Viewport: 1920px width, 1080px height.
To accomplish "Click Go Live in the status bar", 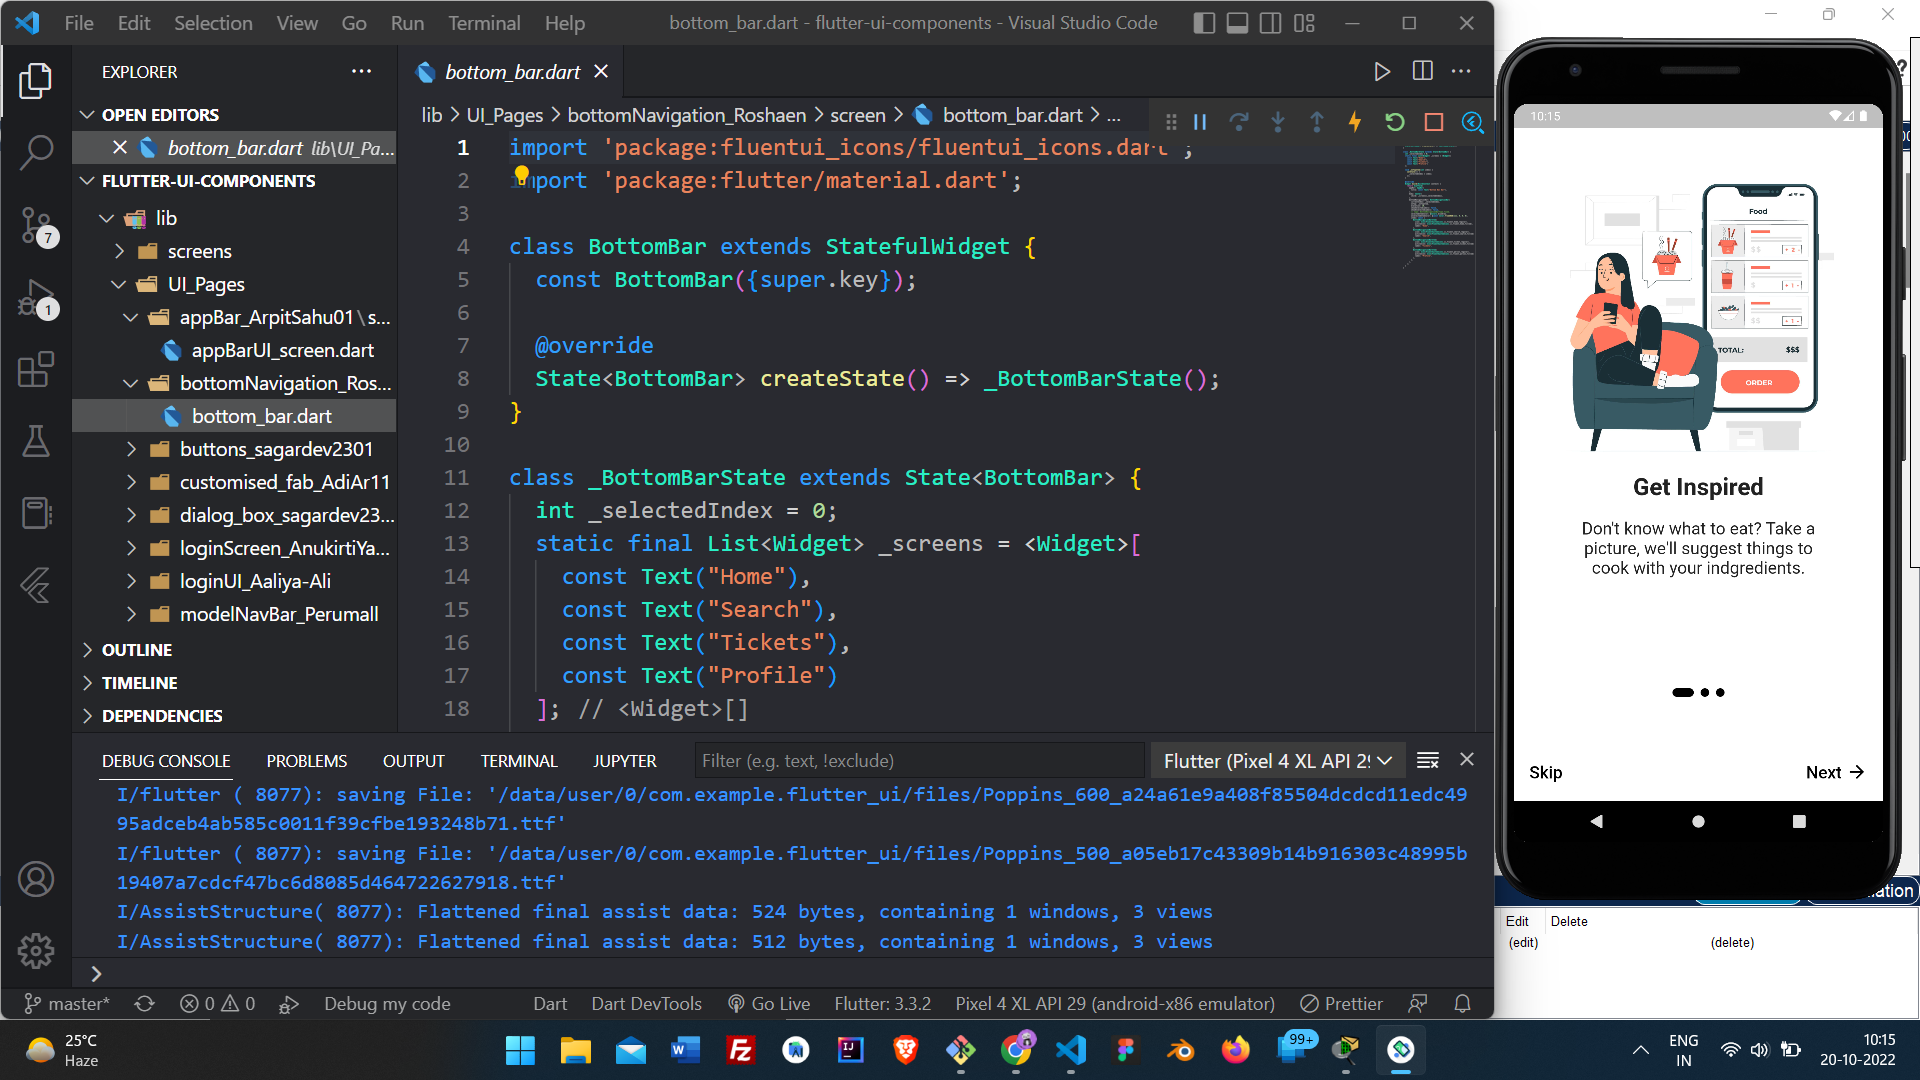I will click(769, 1004).
